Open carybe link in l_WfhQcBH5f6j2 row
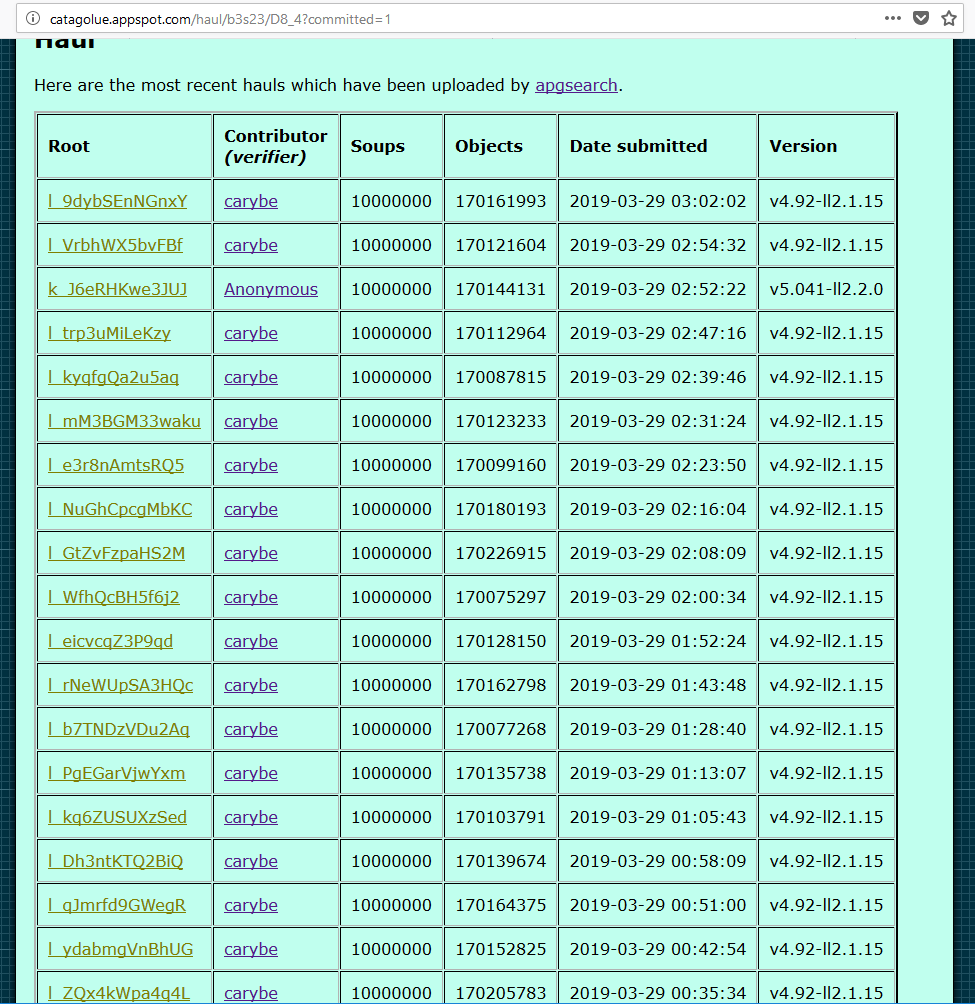Viewport: 975px width, 1004px height. (x=251, y=597)
